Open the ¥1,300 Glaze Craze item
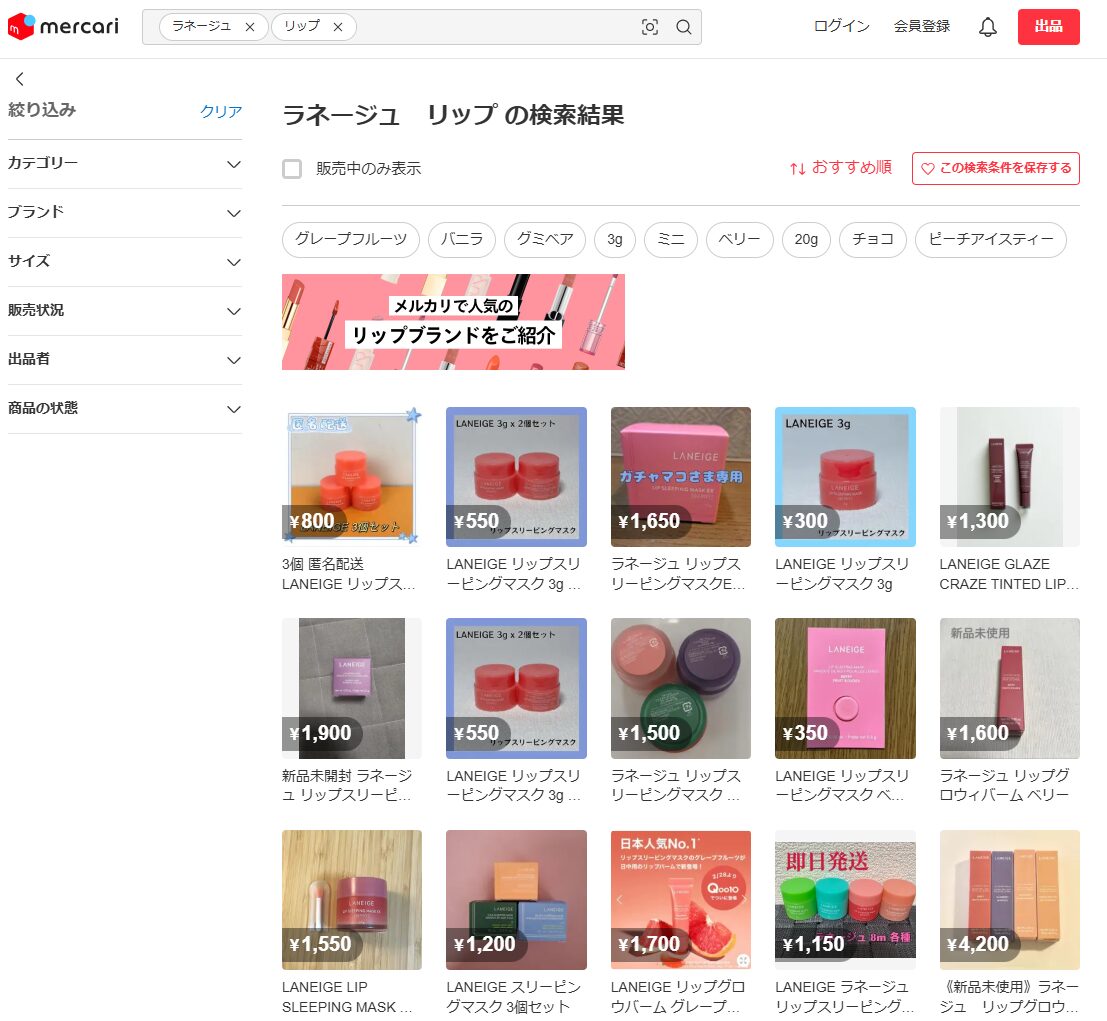The width and height of the screenshot is (1107, 1021). point(1010,477)
